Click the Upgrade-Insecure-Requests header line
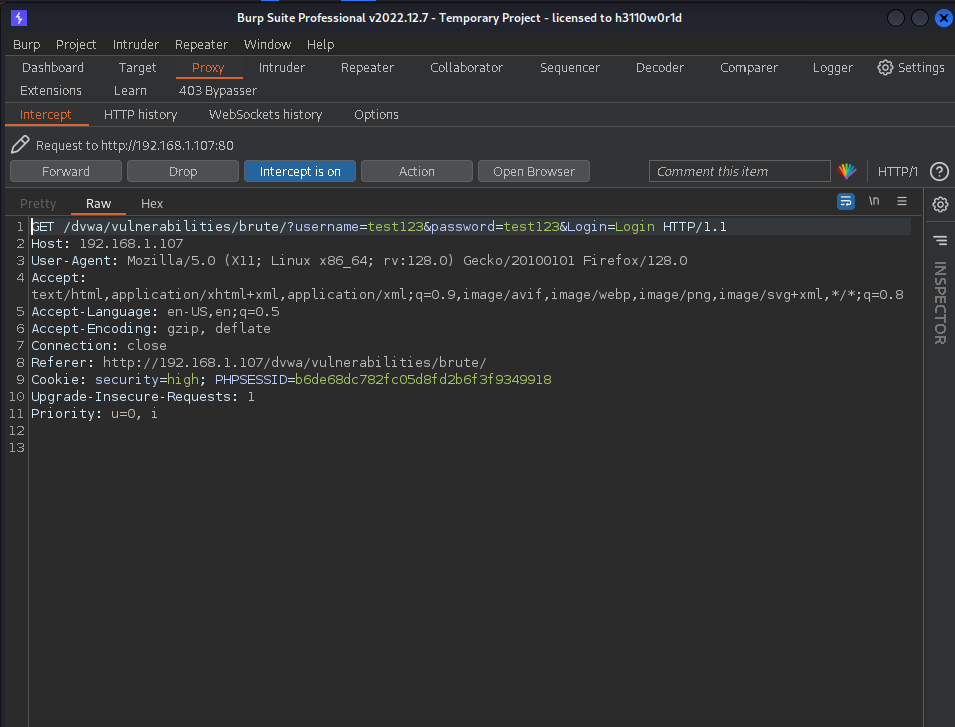The height and width of the screenshot is (727, 955). pyautogui.click(x=143, y=397)
